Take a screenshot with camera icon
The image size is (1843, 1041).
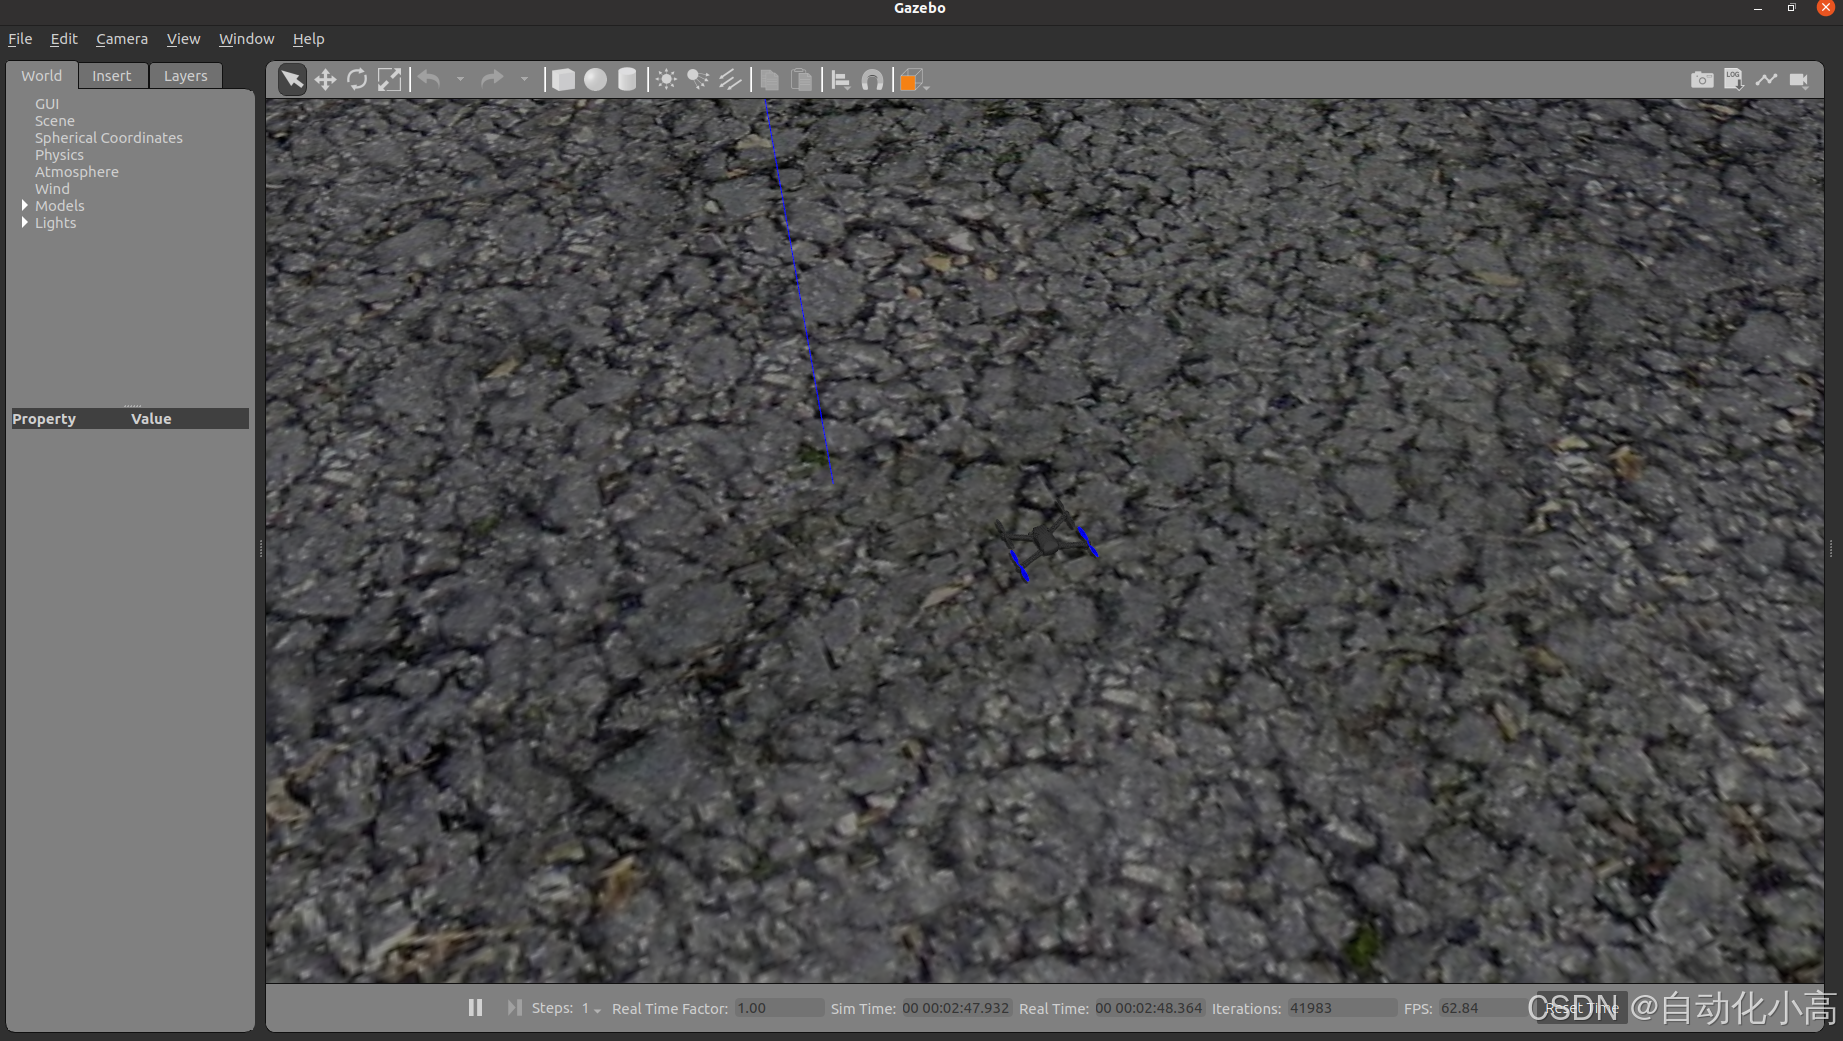coord(1702,80)
